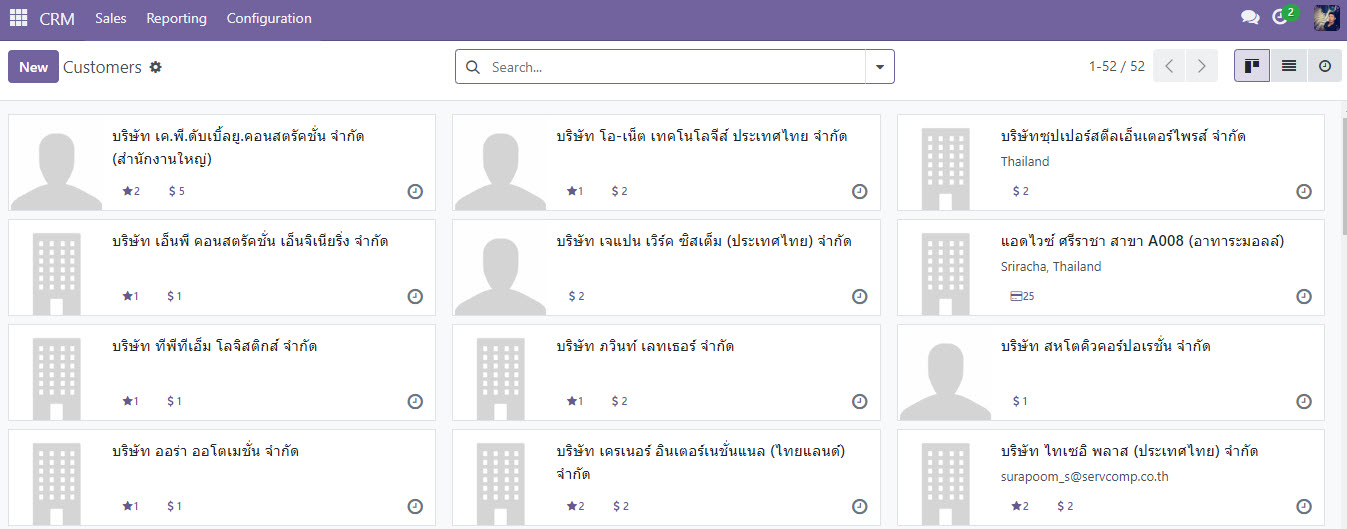Open the Reporting dropdown menu
The width and height of the screenshot is (1347, 529).
176,18
